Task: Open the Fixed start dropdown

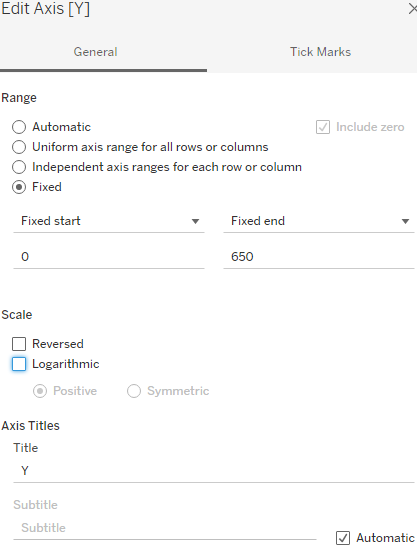Action: (109, 221)
